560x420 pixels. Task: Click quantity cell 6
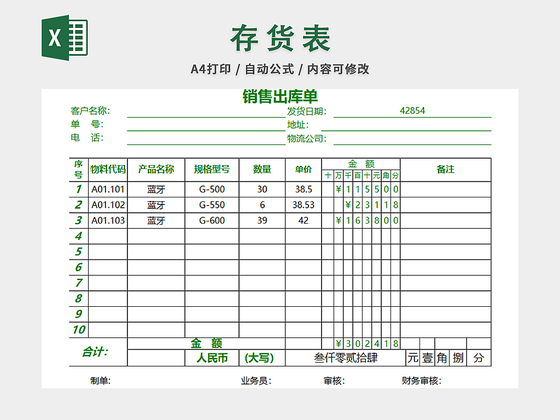click(x=262, y=205)
